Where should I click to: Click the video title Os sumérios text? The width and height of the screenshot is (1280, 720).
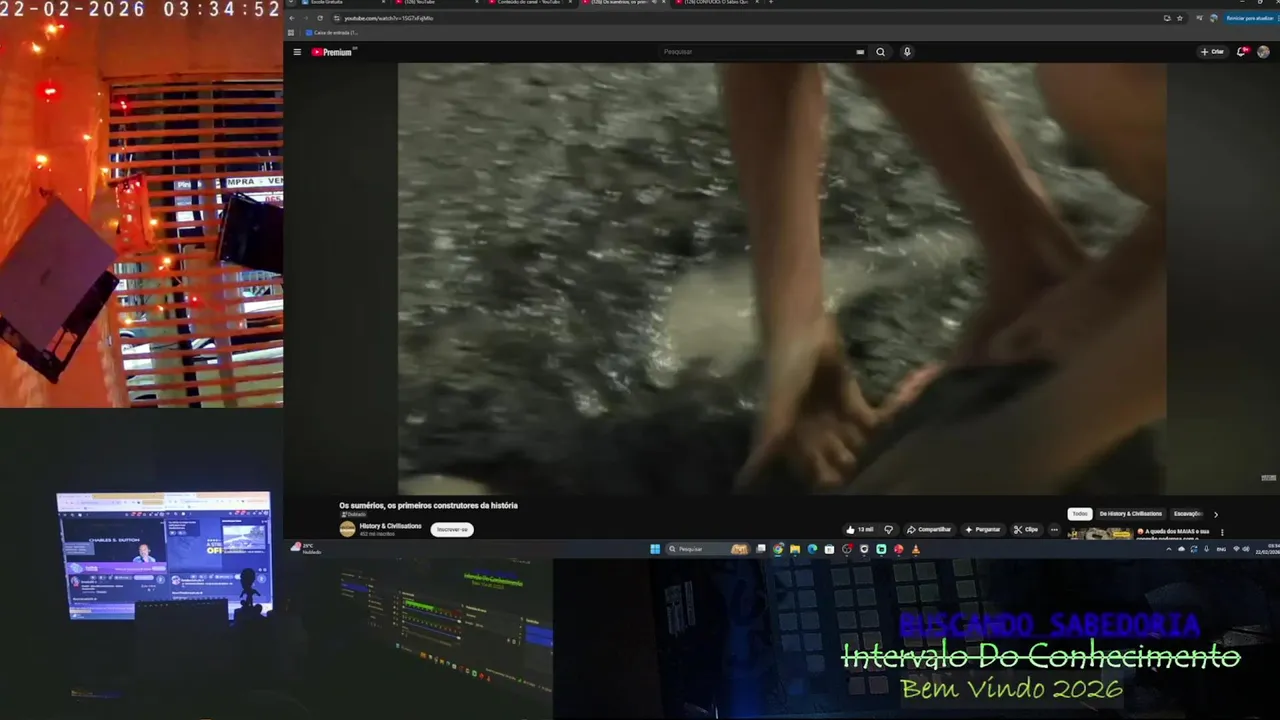click(428, 506)
